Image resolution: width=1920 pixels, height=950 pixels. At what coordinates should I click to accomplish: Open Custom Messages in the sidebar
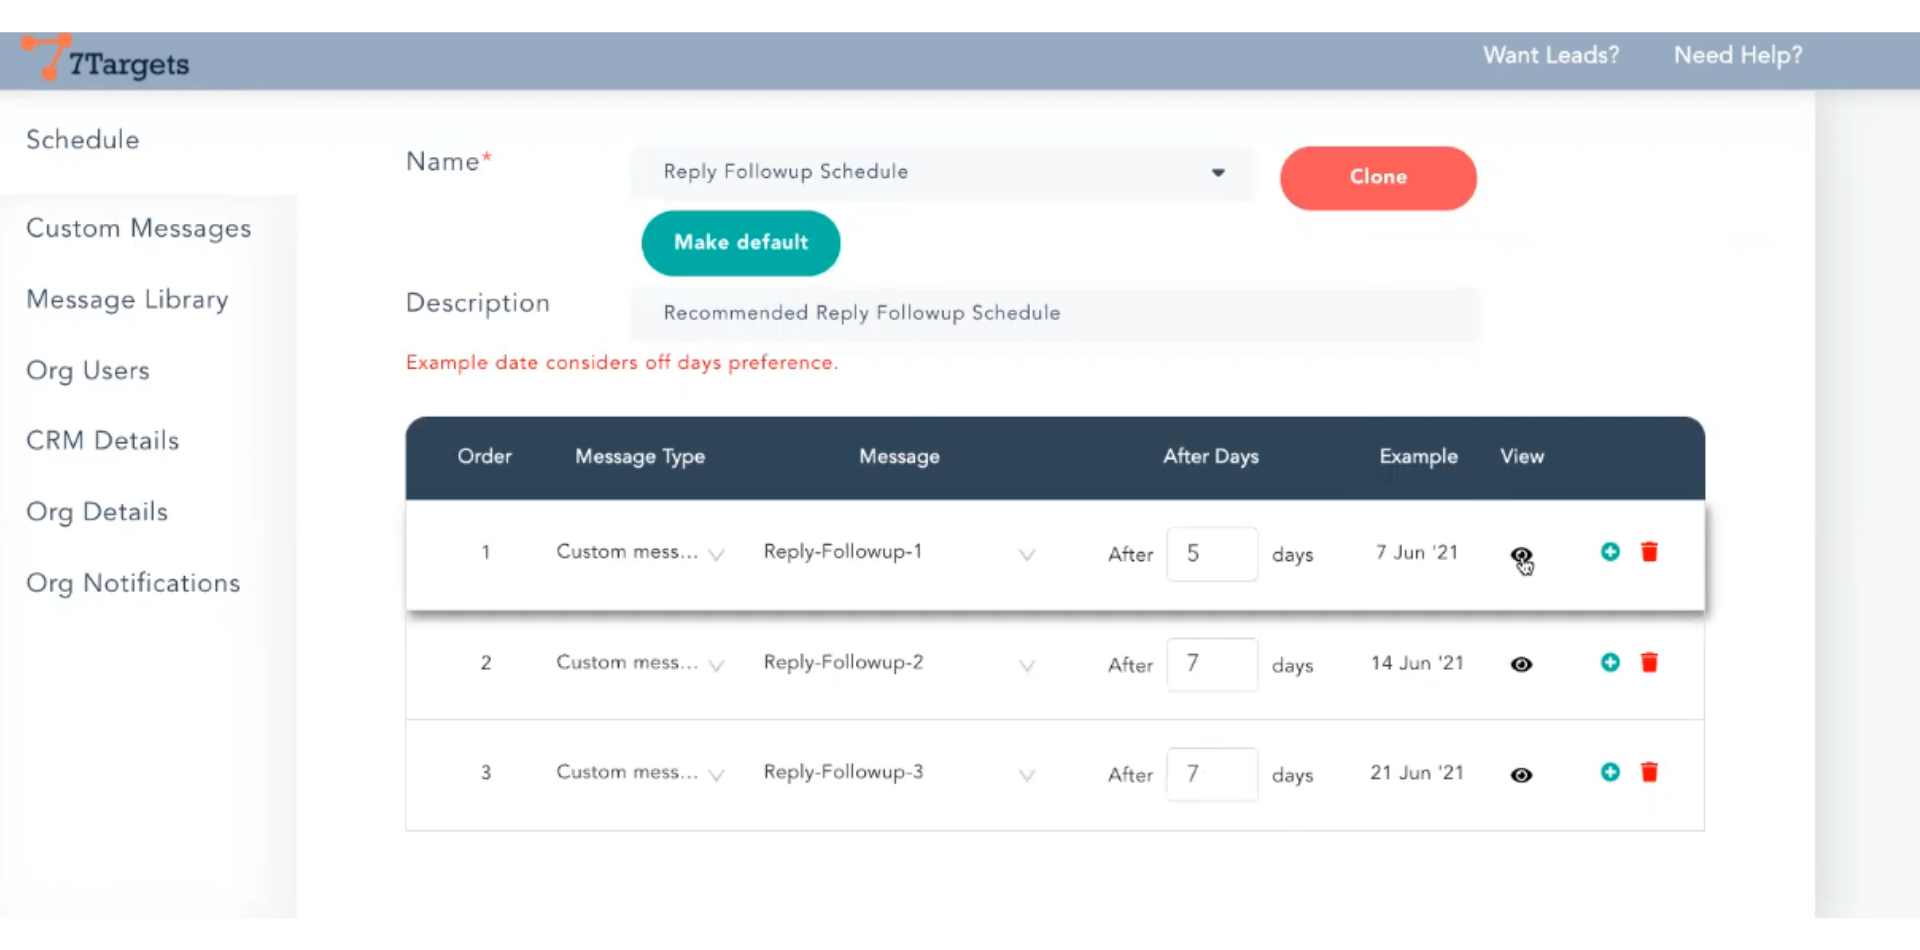click(x=138, y=229)
